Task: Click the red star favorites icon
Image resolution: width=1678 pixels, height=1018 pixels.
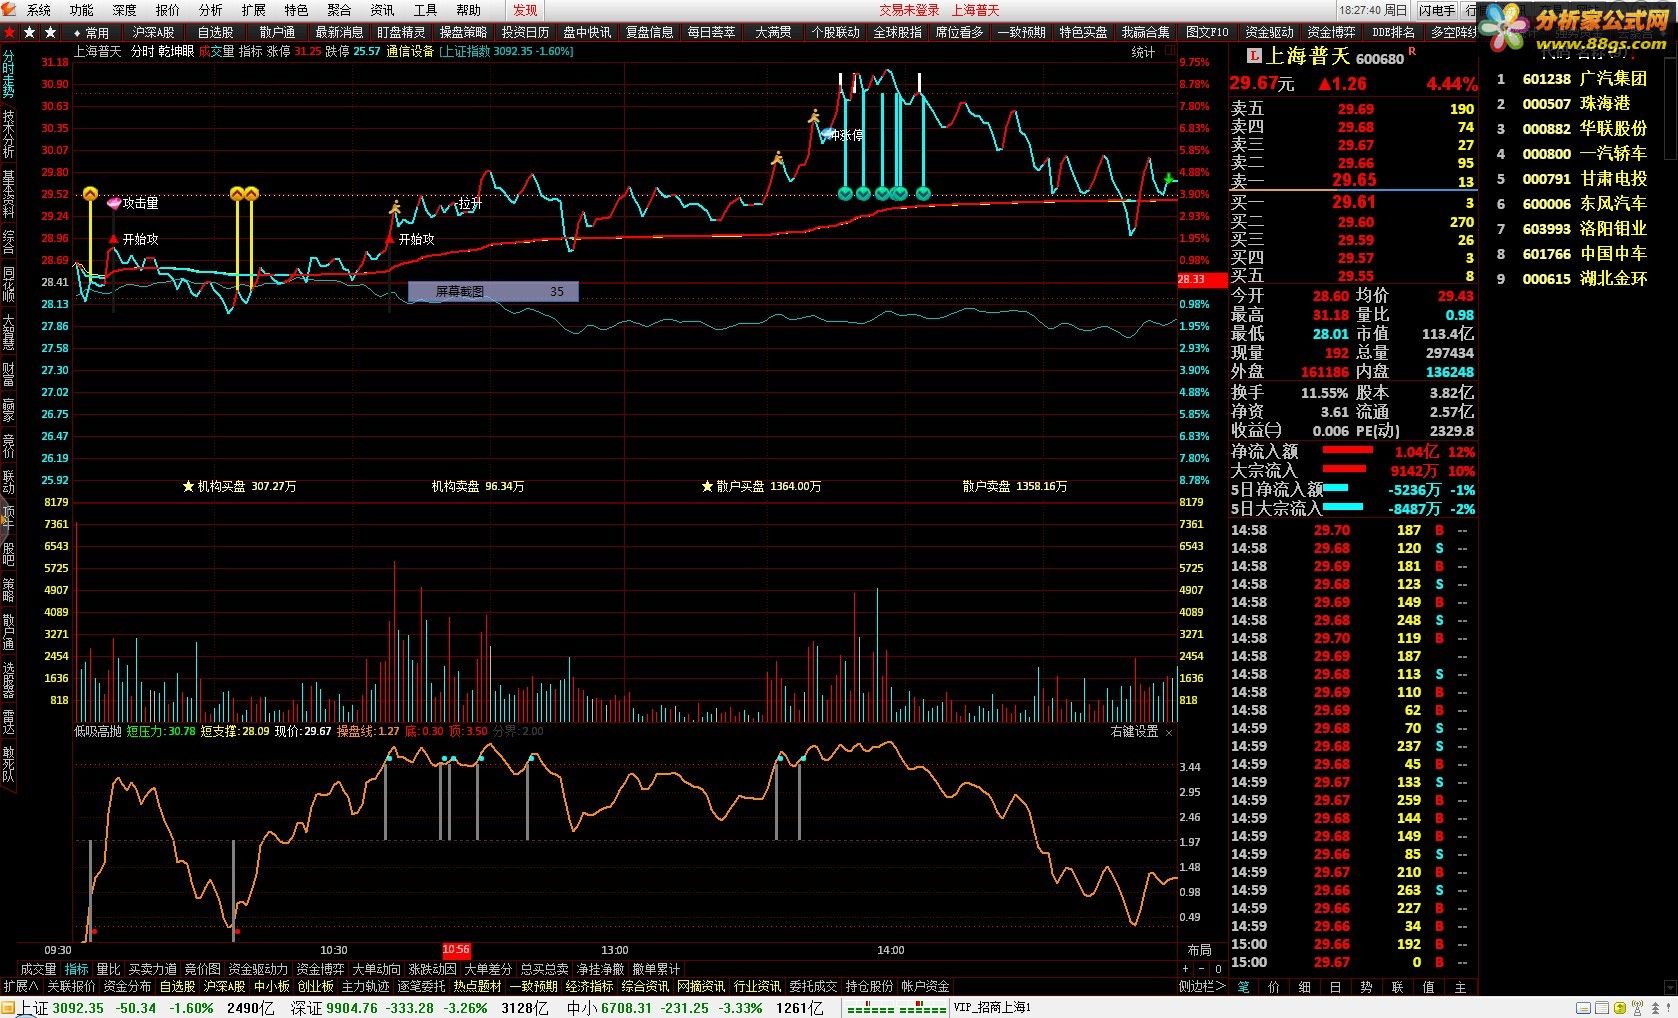Action: pyautogui.click(x=9, y=33)
